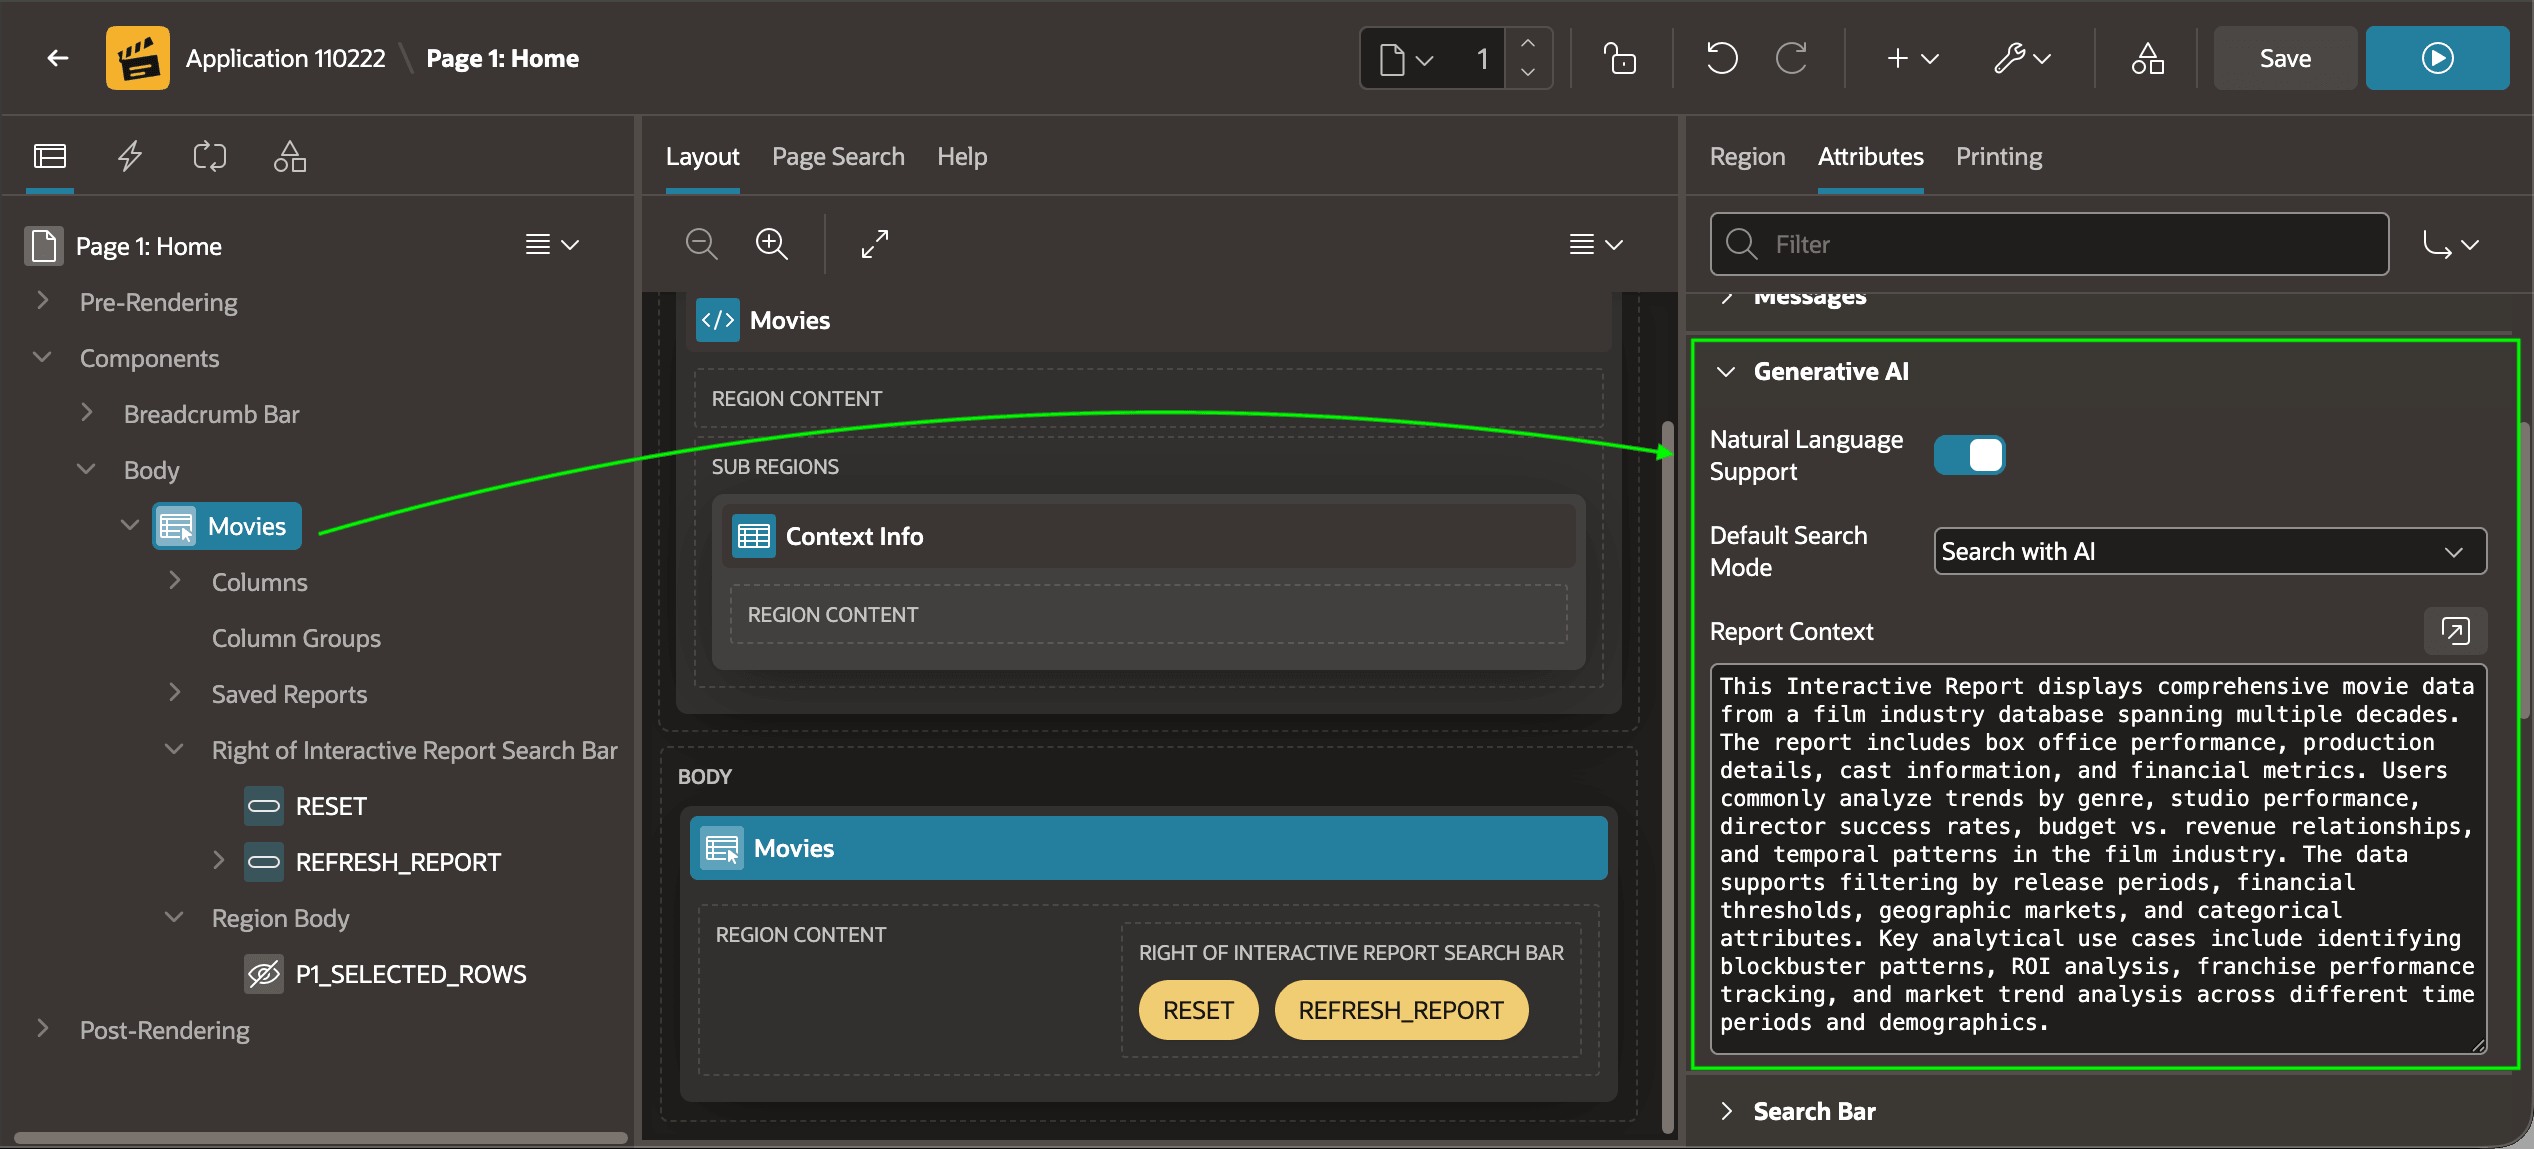The width and height of the screenshot is (2534, 1149).
Task: Toggle Natural Language Support switch
Action: click(x=1969, y=455)
